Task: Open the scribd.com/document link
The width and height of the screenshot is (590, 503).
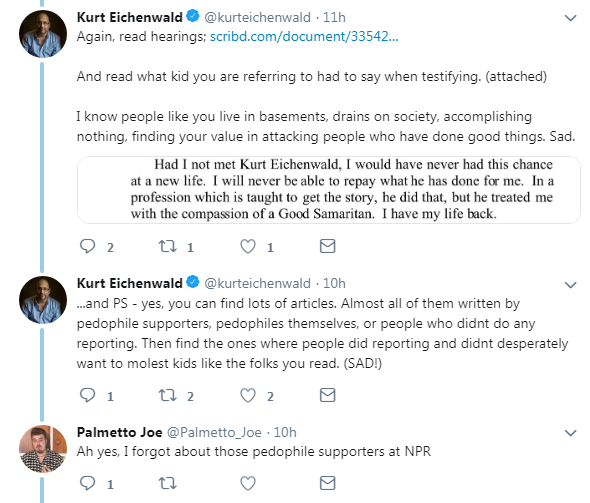Action: [x=304, y=36]
